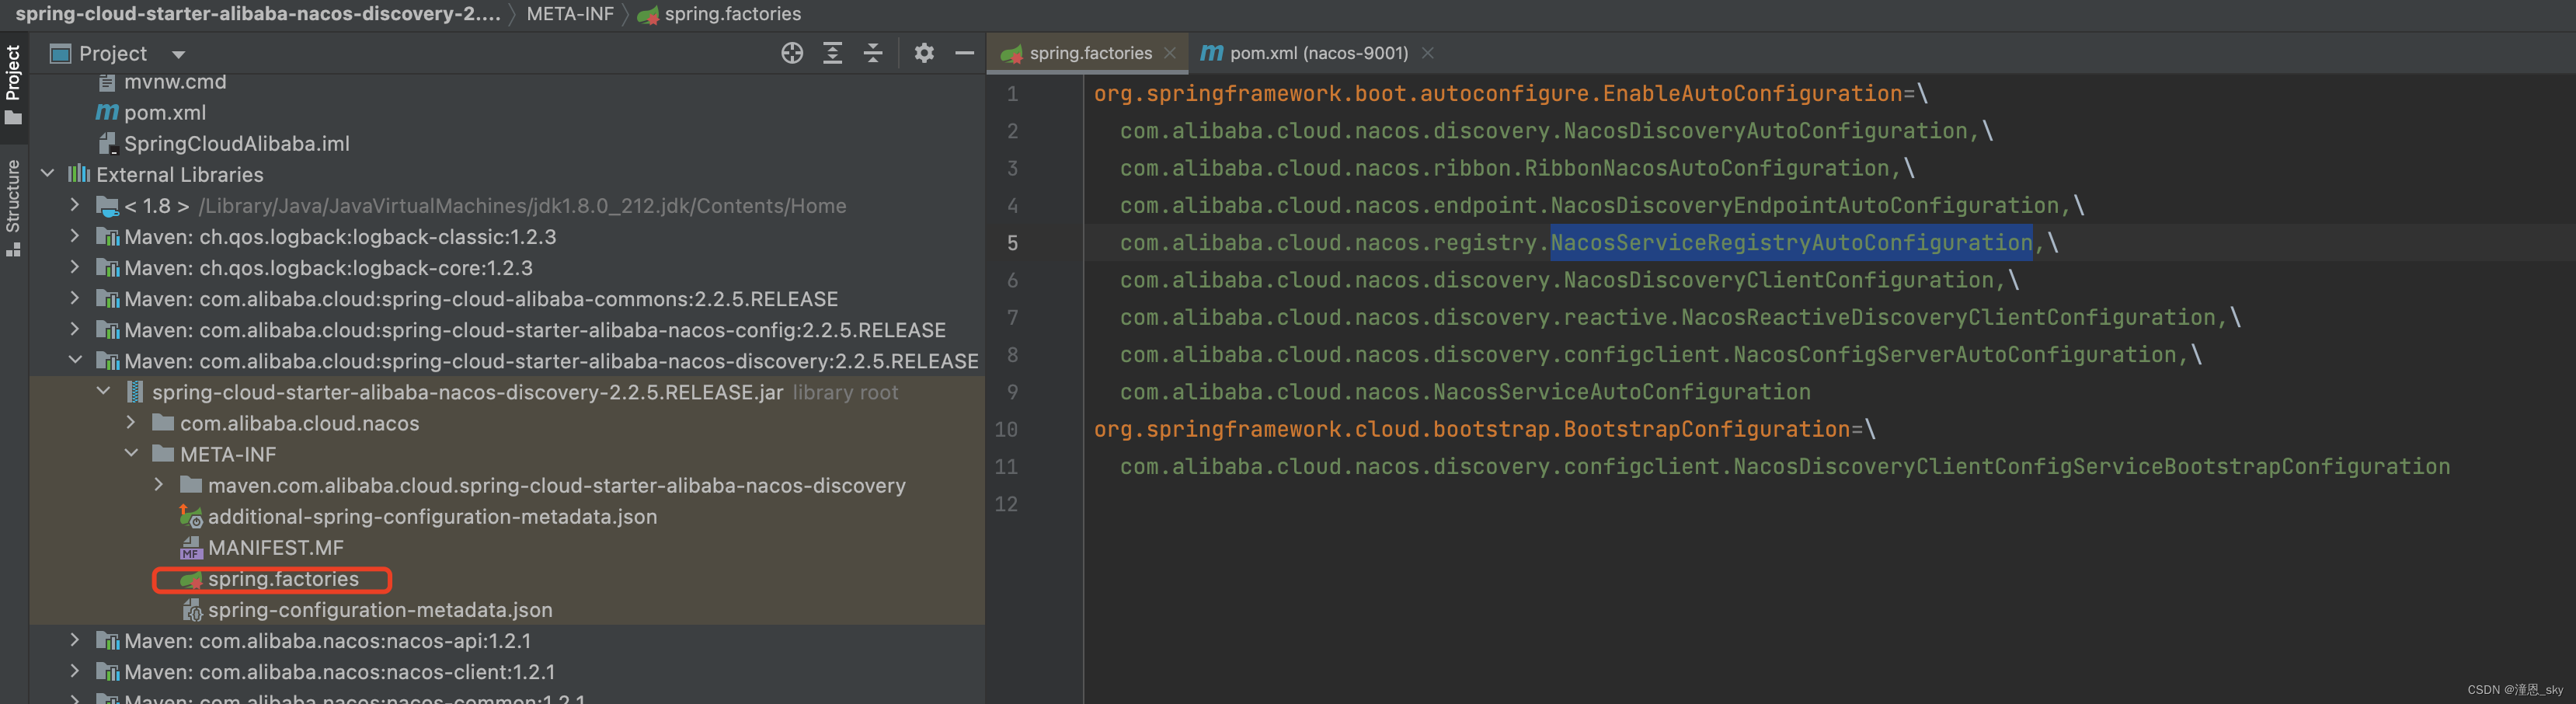Open Project panel settings gear
This screenshot has height=704, width=2576.
point(924,53)
